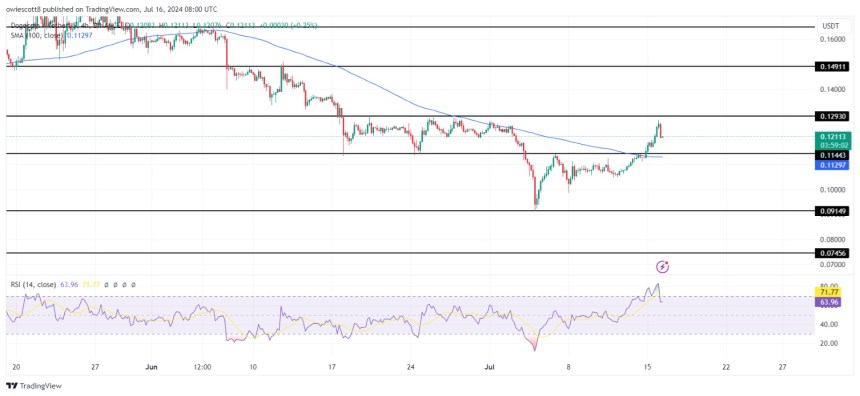
Task: Click the 0.07456 price level label
Action: pyautogui.click(x=834, y=253)
